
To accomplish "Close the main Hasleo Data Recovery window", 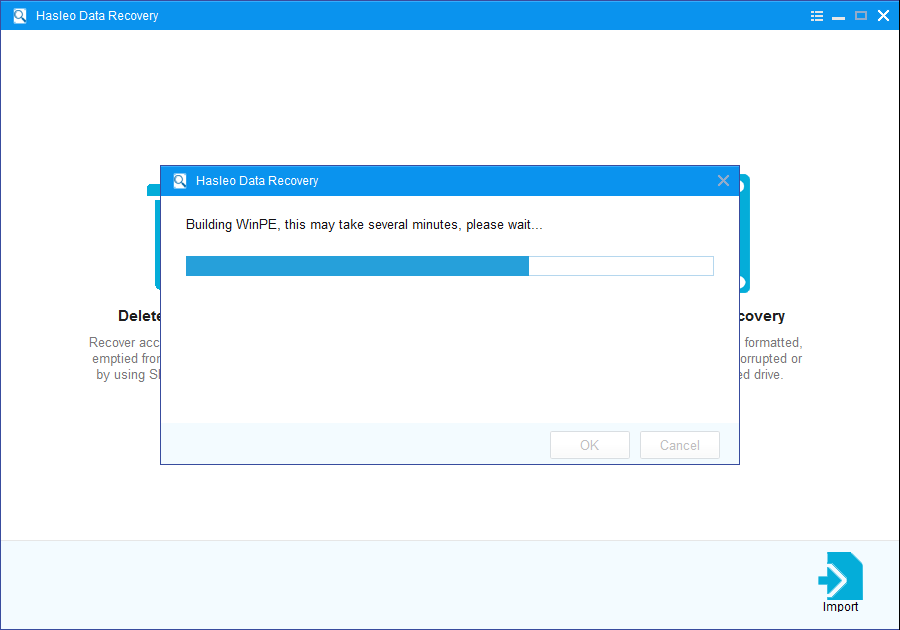I will 883,16.
